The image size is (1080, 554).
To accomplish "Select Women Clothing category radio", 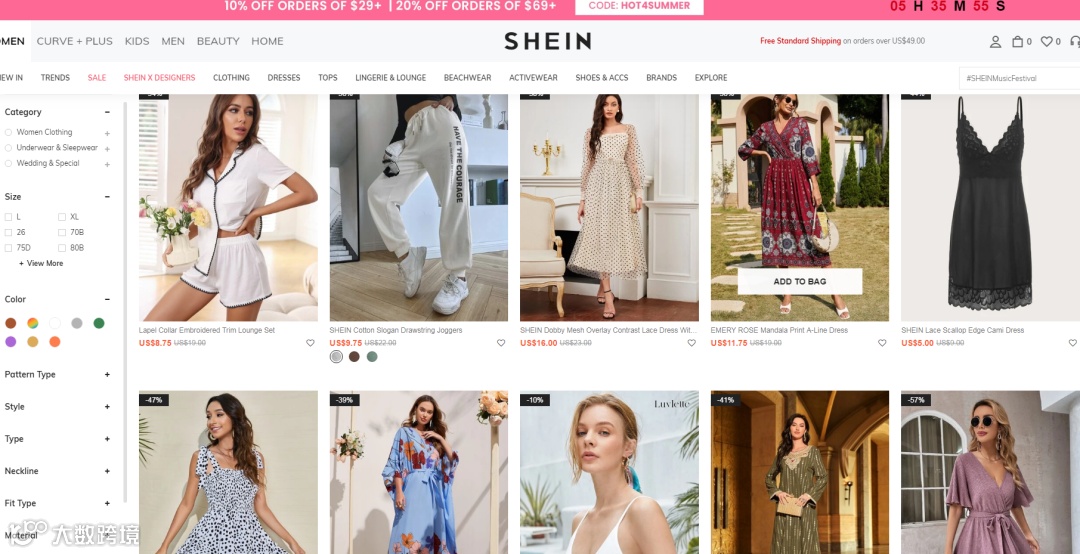I will tap(8, 132).
